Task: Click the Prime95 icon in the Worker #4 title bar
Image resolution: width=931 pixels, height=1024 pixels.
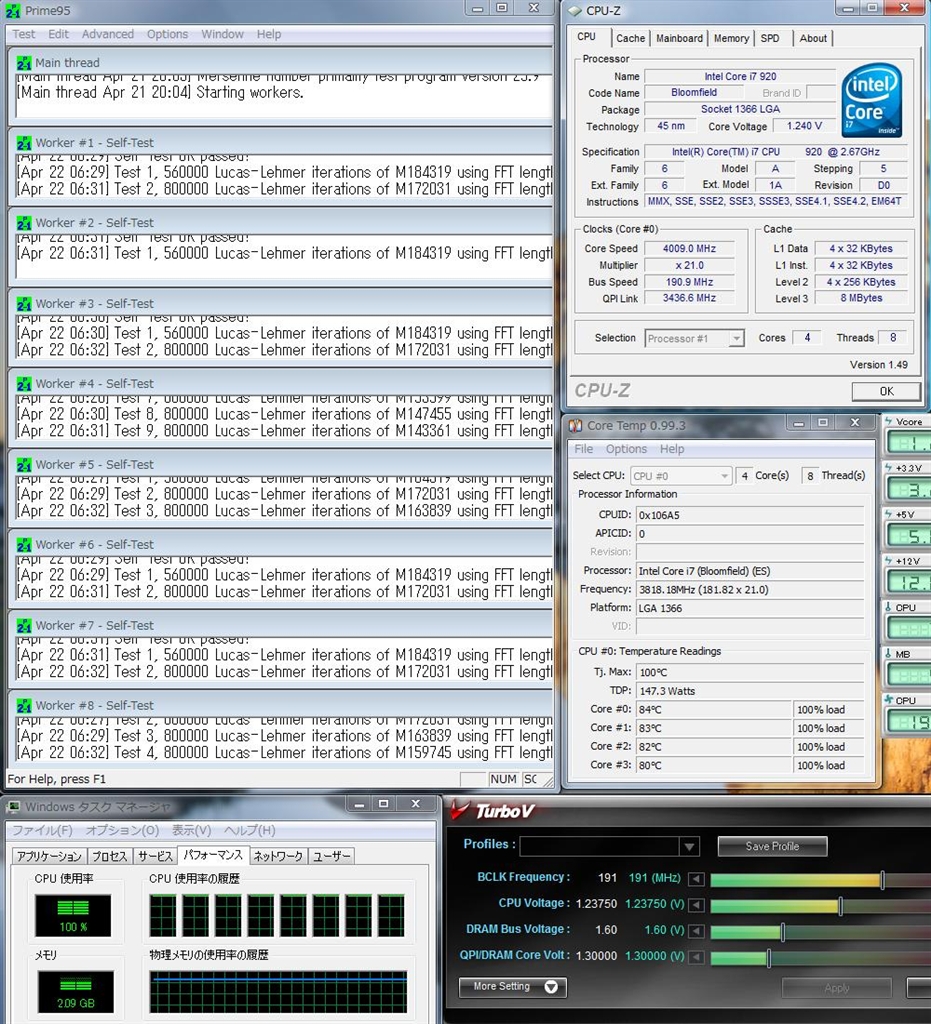Action: pos(24,384)
